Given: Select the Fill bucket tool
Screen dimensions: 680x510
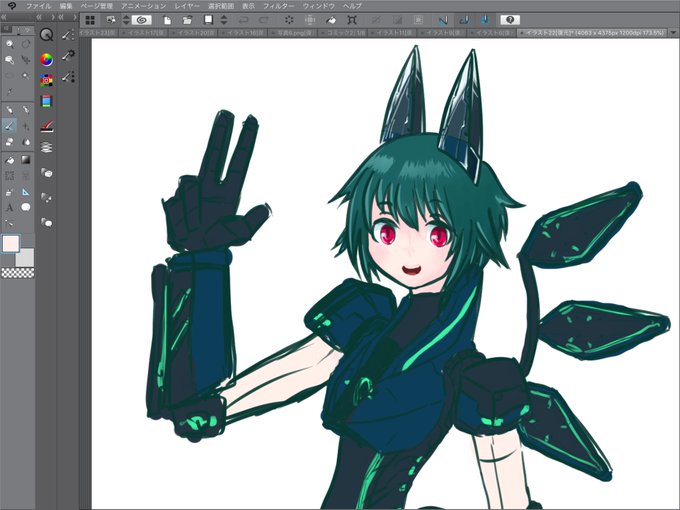Looking at the screenshot, I should coord(9,160).
